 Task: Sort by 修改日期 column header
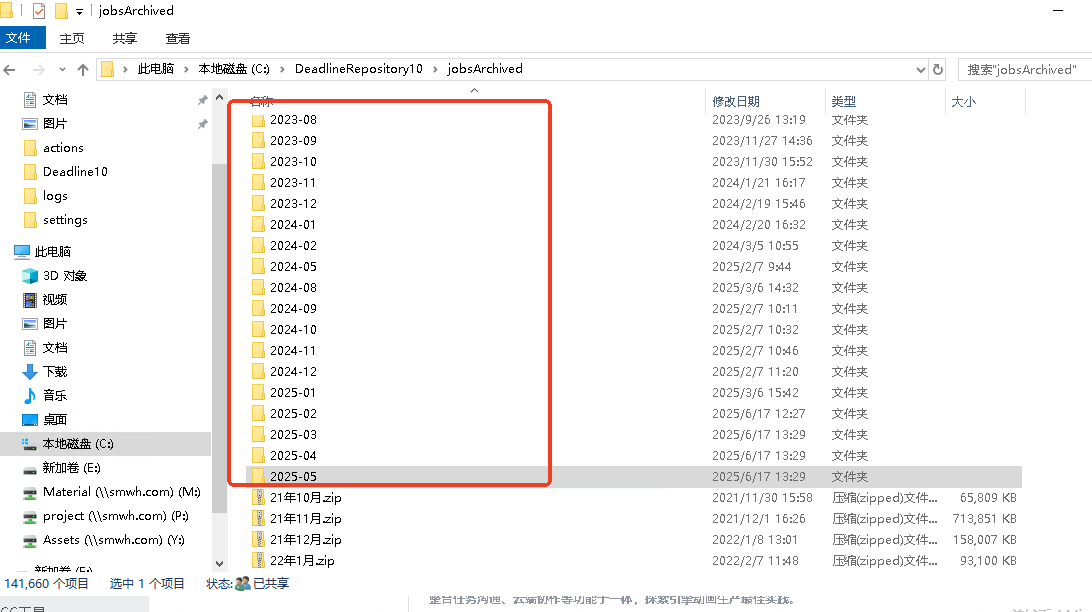735,102
